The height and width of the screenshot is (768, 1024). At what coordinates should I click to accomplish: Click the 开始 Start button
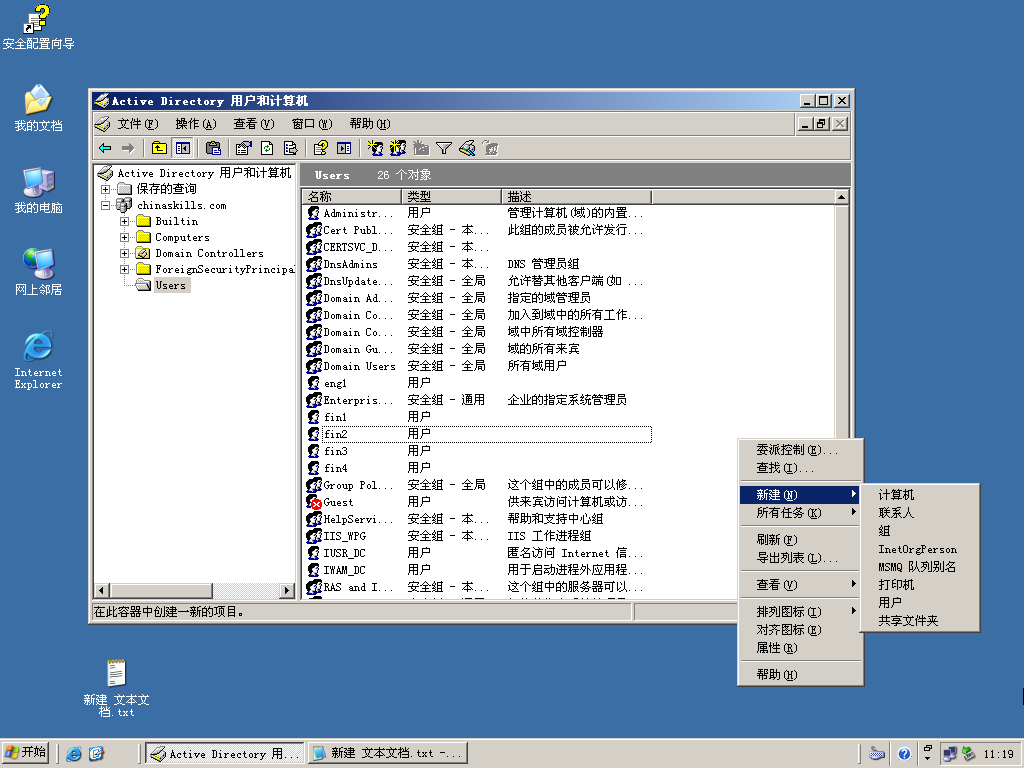coord(26,753)
